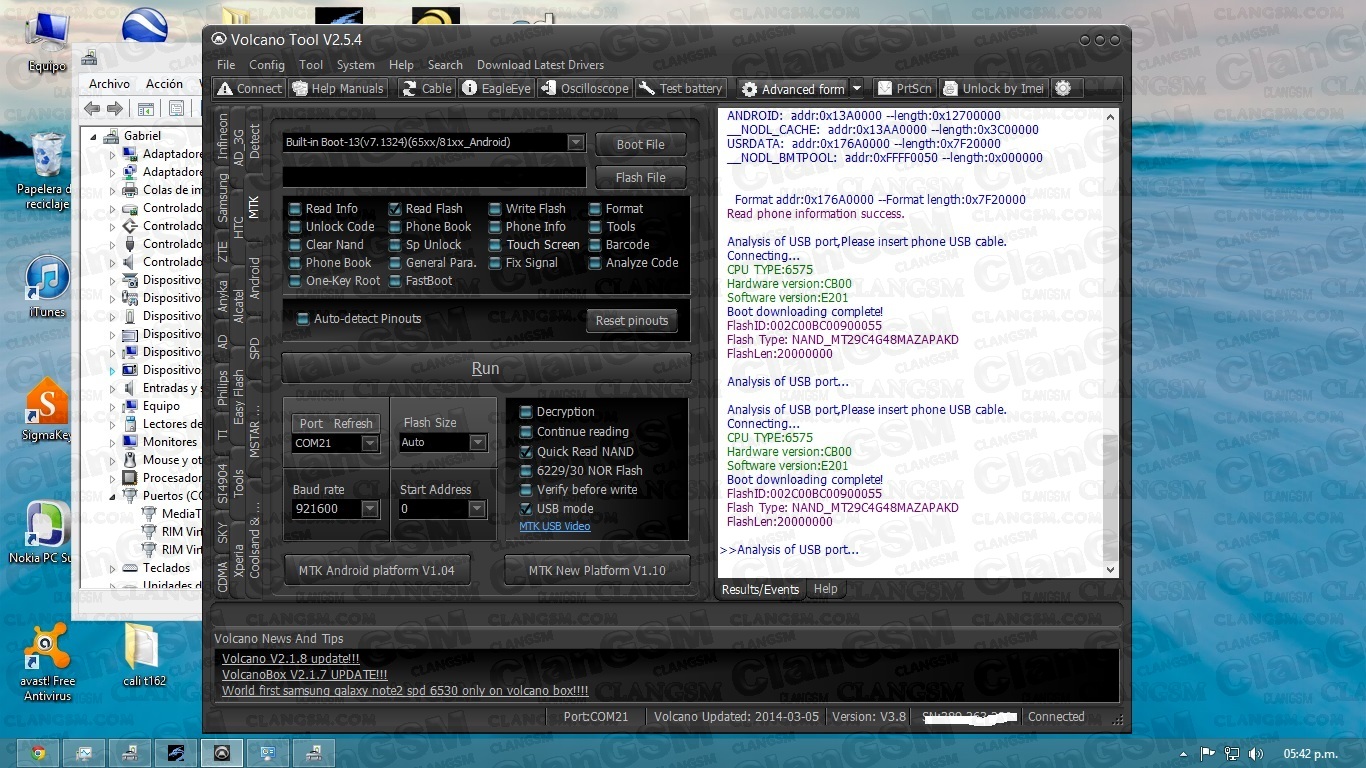This screenshot has height=768, width=1366.
Task: Check the One-Key Root option
Action: [x=295, y=281]
